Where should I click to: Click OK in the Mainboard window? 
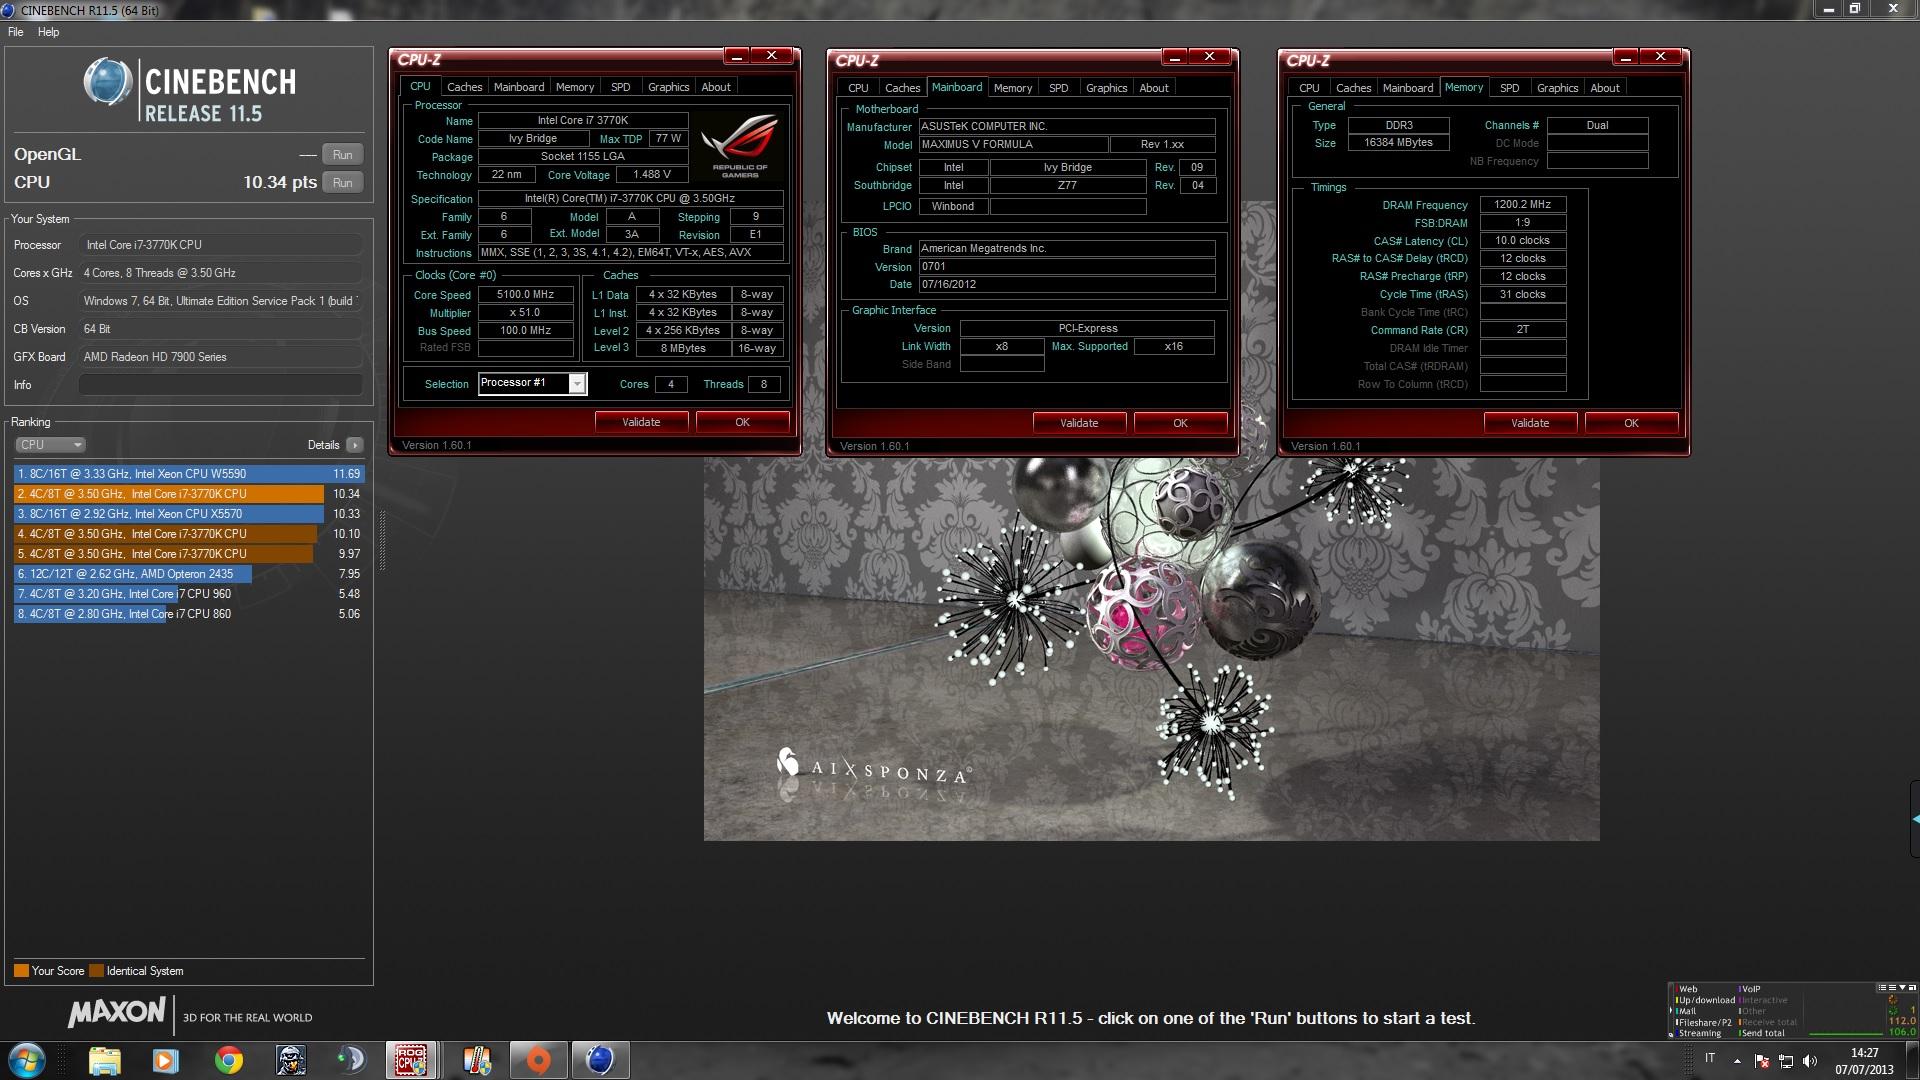click(x=1180, y=423)
